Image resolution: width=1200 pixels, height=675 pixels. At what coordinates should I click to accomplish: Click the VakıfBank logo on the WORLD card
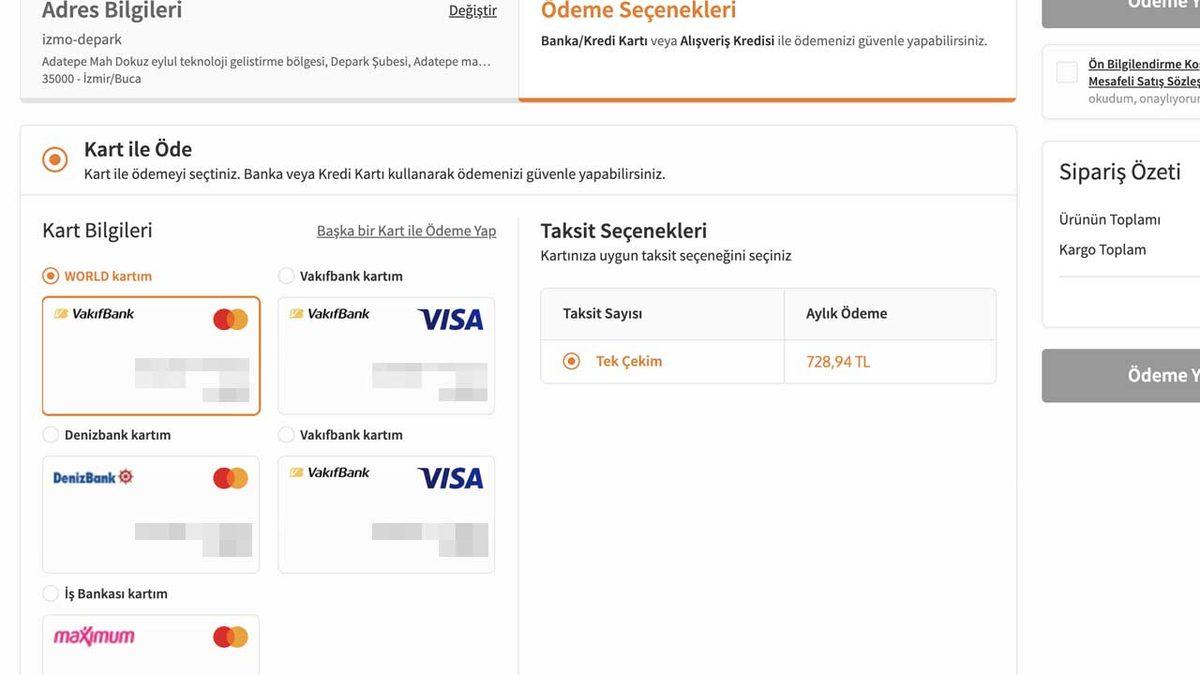click(x=91, y=313)
